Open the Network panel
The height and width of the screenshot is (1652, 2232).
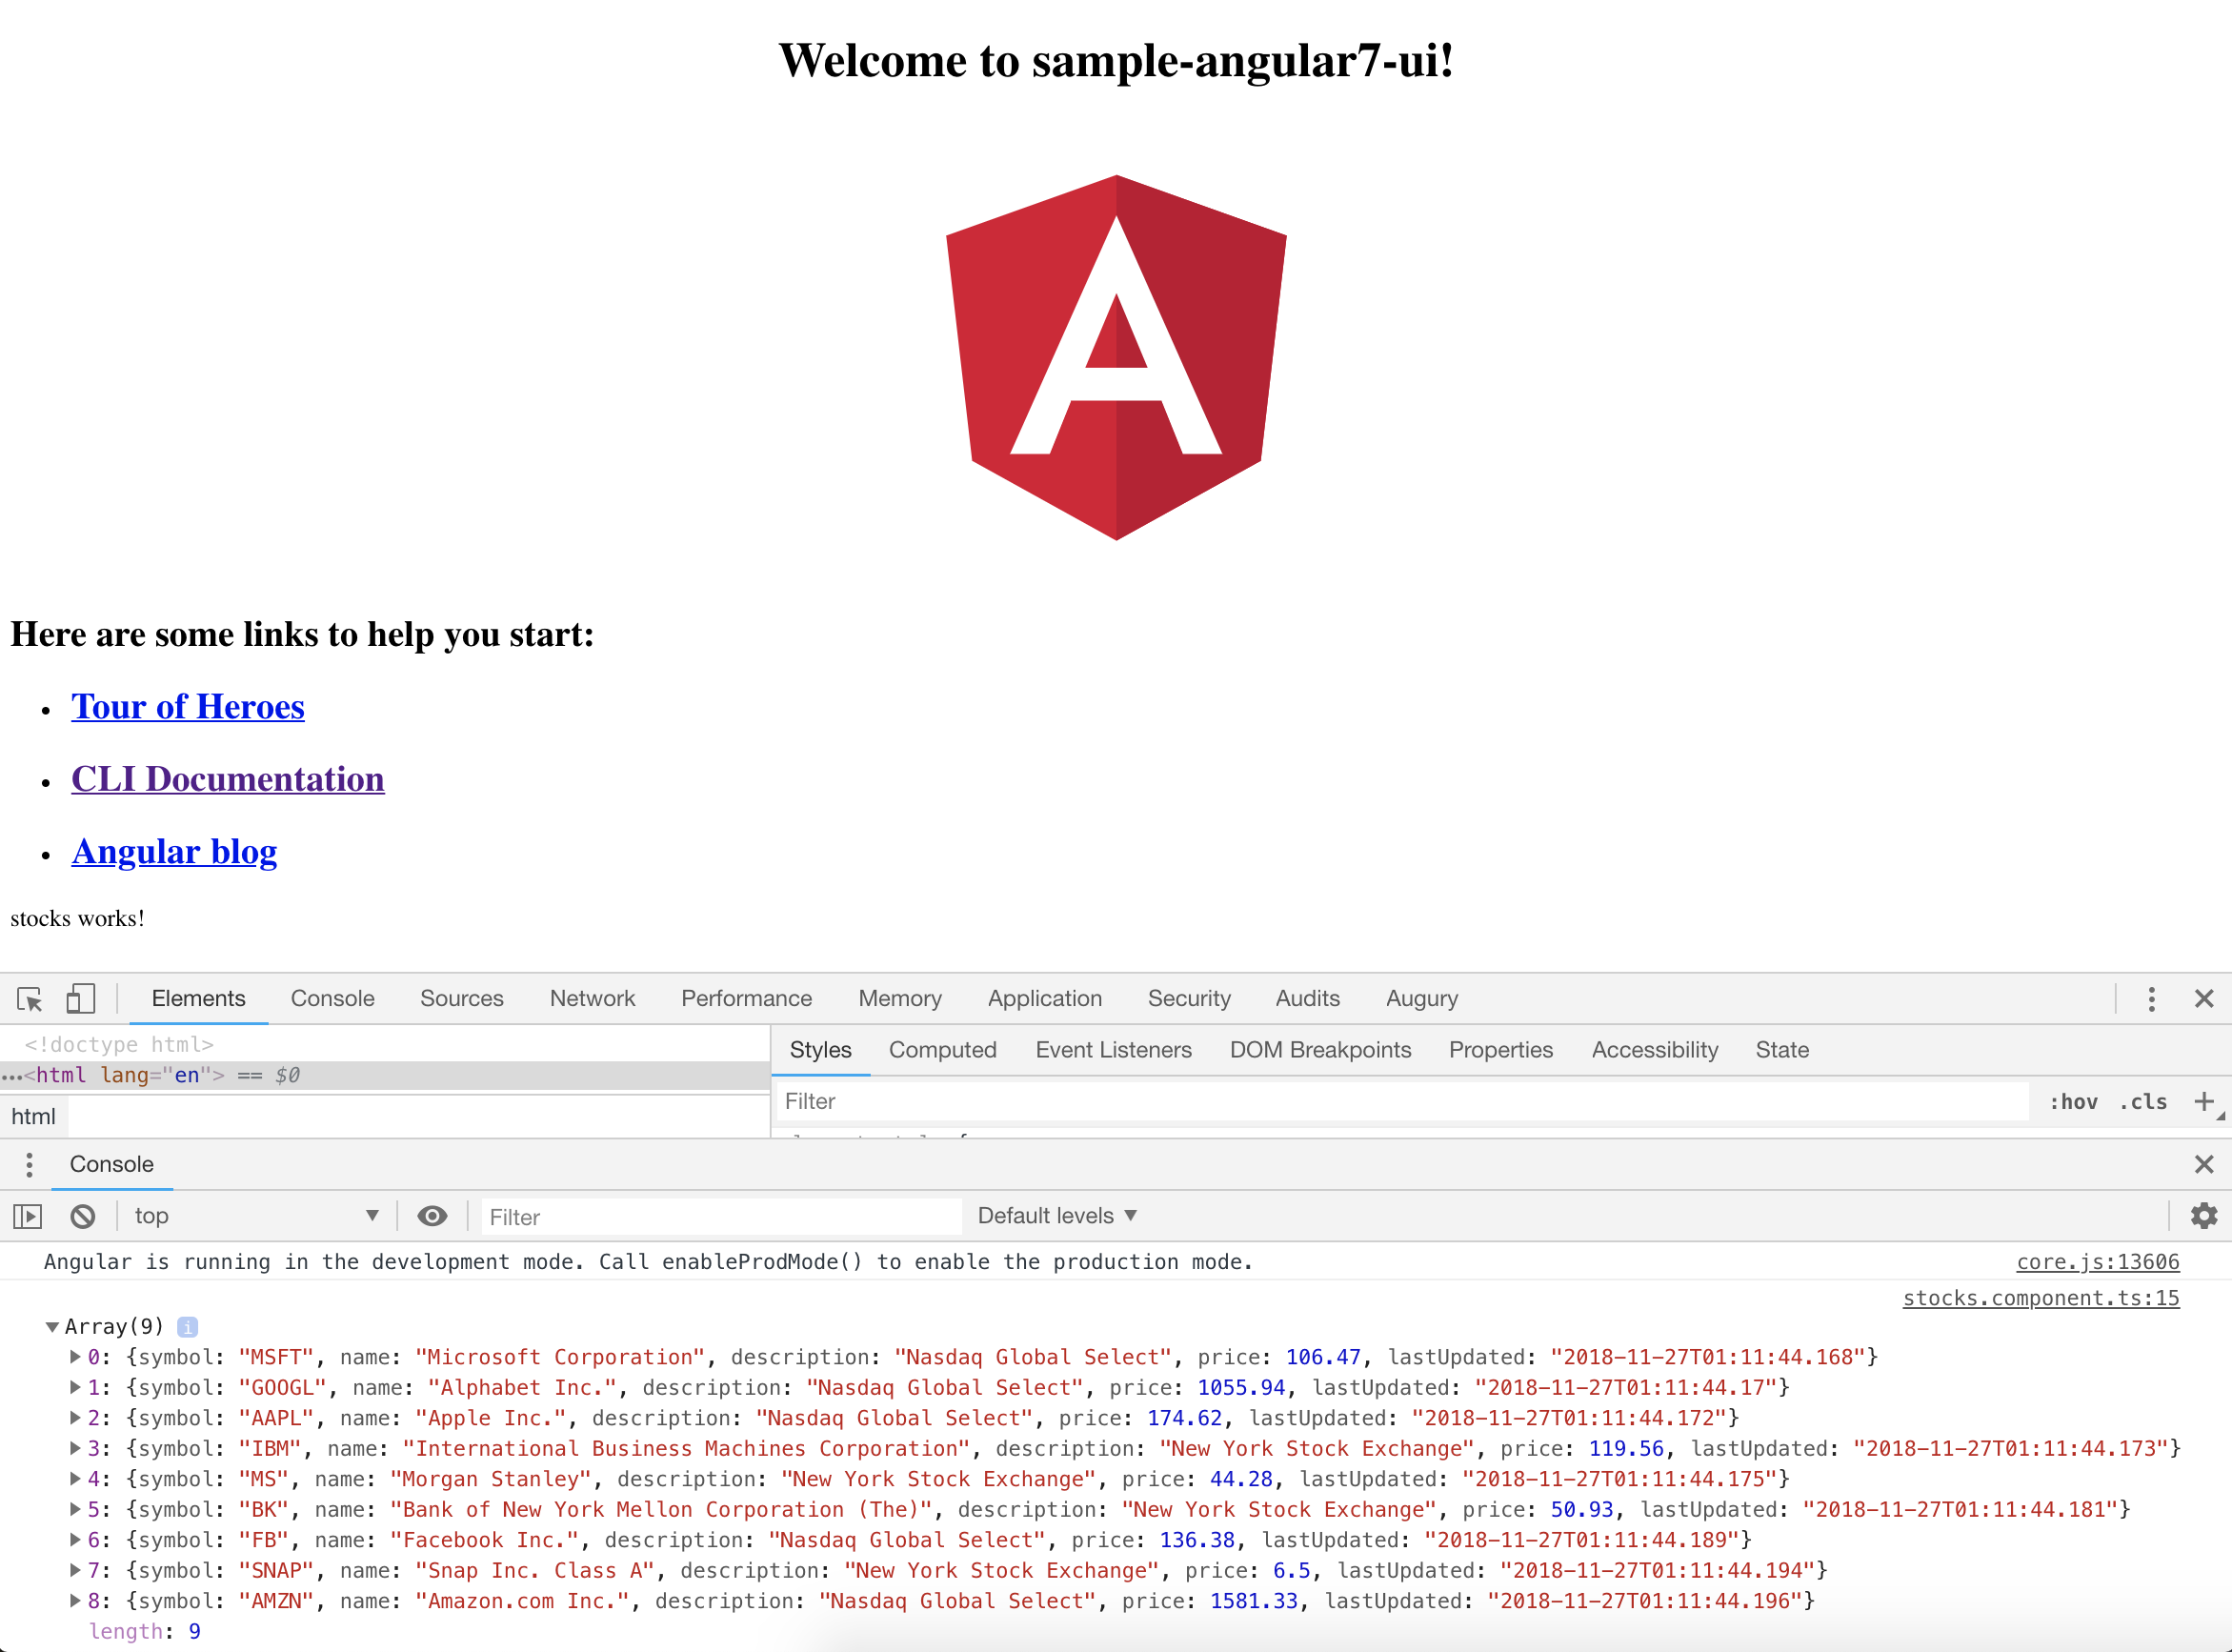point(592,997)
